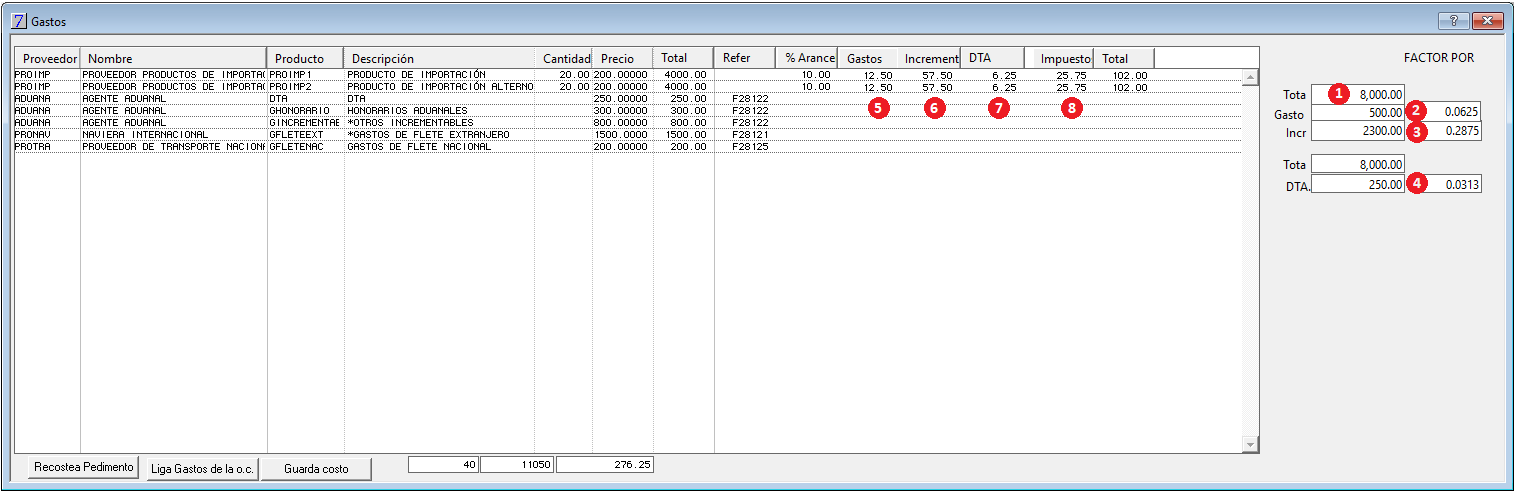Screen dimensions: 1517x494
Task: Click the % Arance column header
Action: click(x=807, y=58)
